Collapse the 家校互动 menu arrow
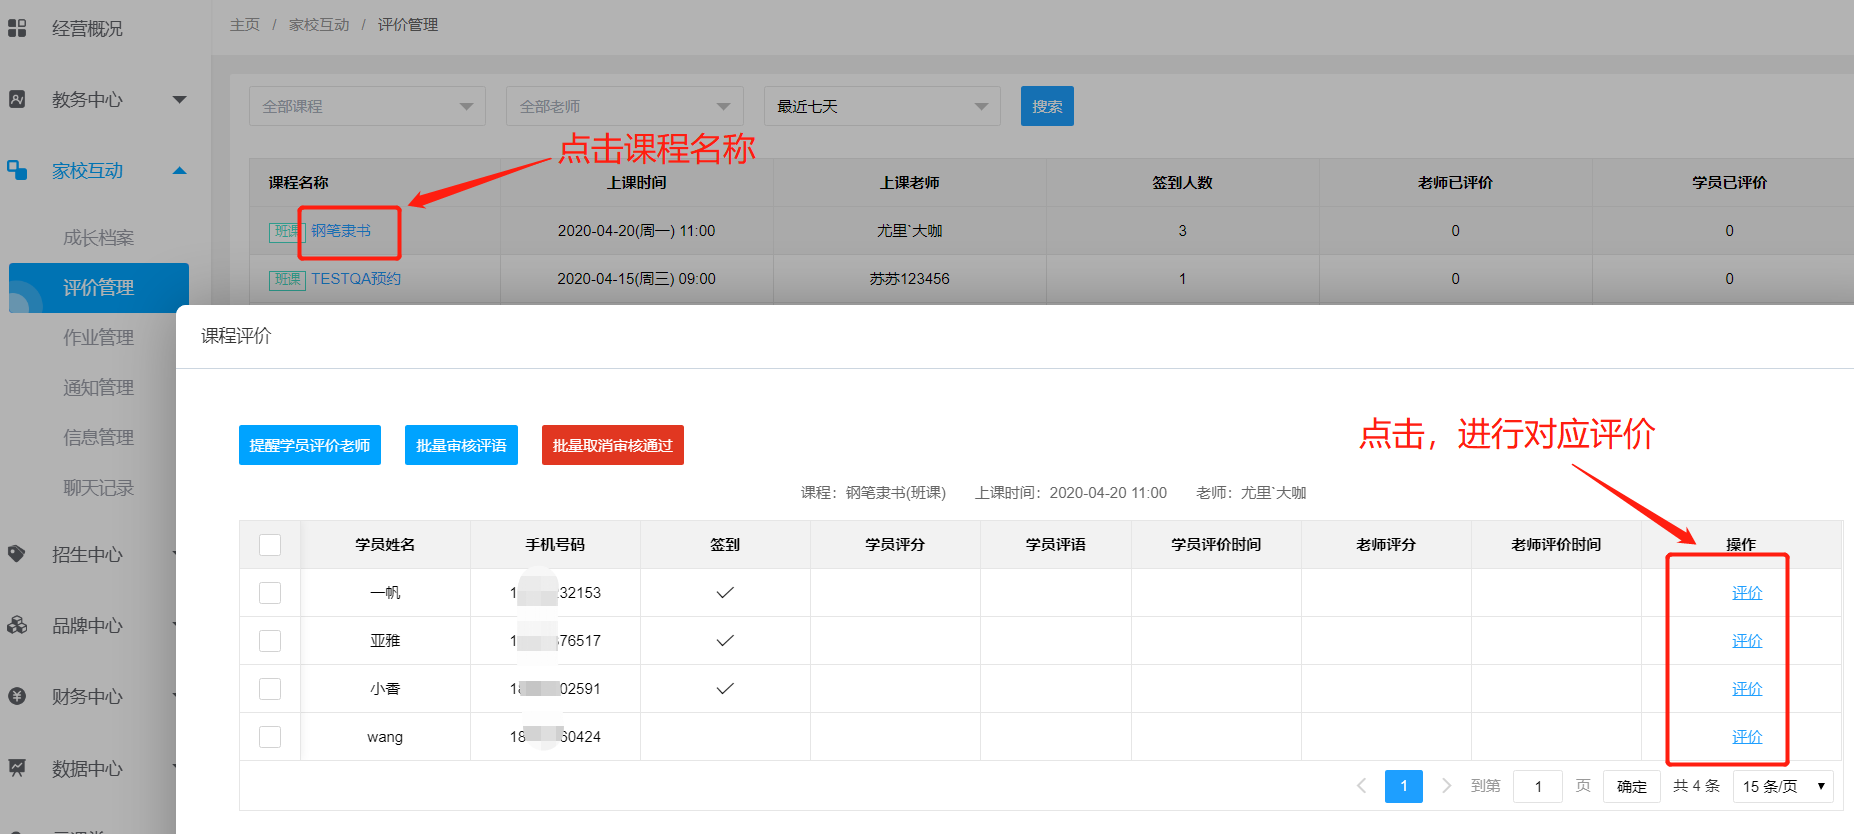Screen dimensions: 1854x834 180,170
